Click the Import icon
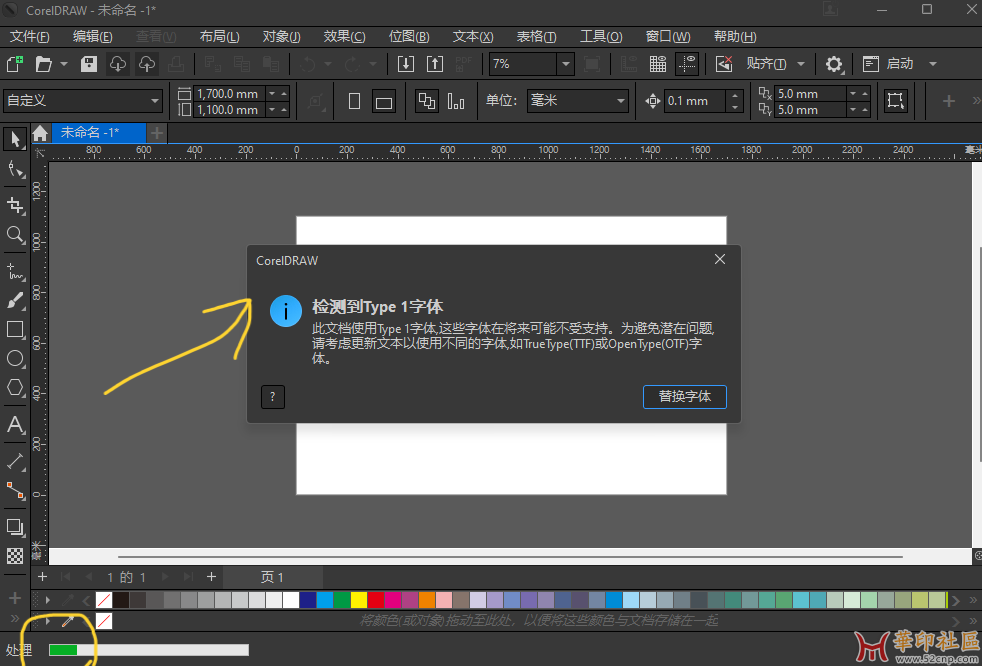Image resolution: width=982 pixels, height=666 pixels. coord(406,64)
